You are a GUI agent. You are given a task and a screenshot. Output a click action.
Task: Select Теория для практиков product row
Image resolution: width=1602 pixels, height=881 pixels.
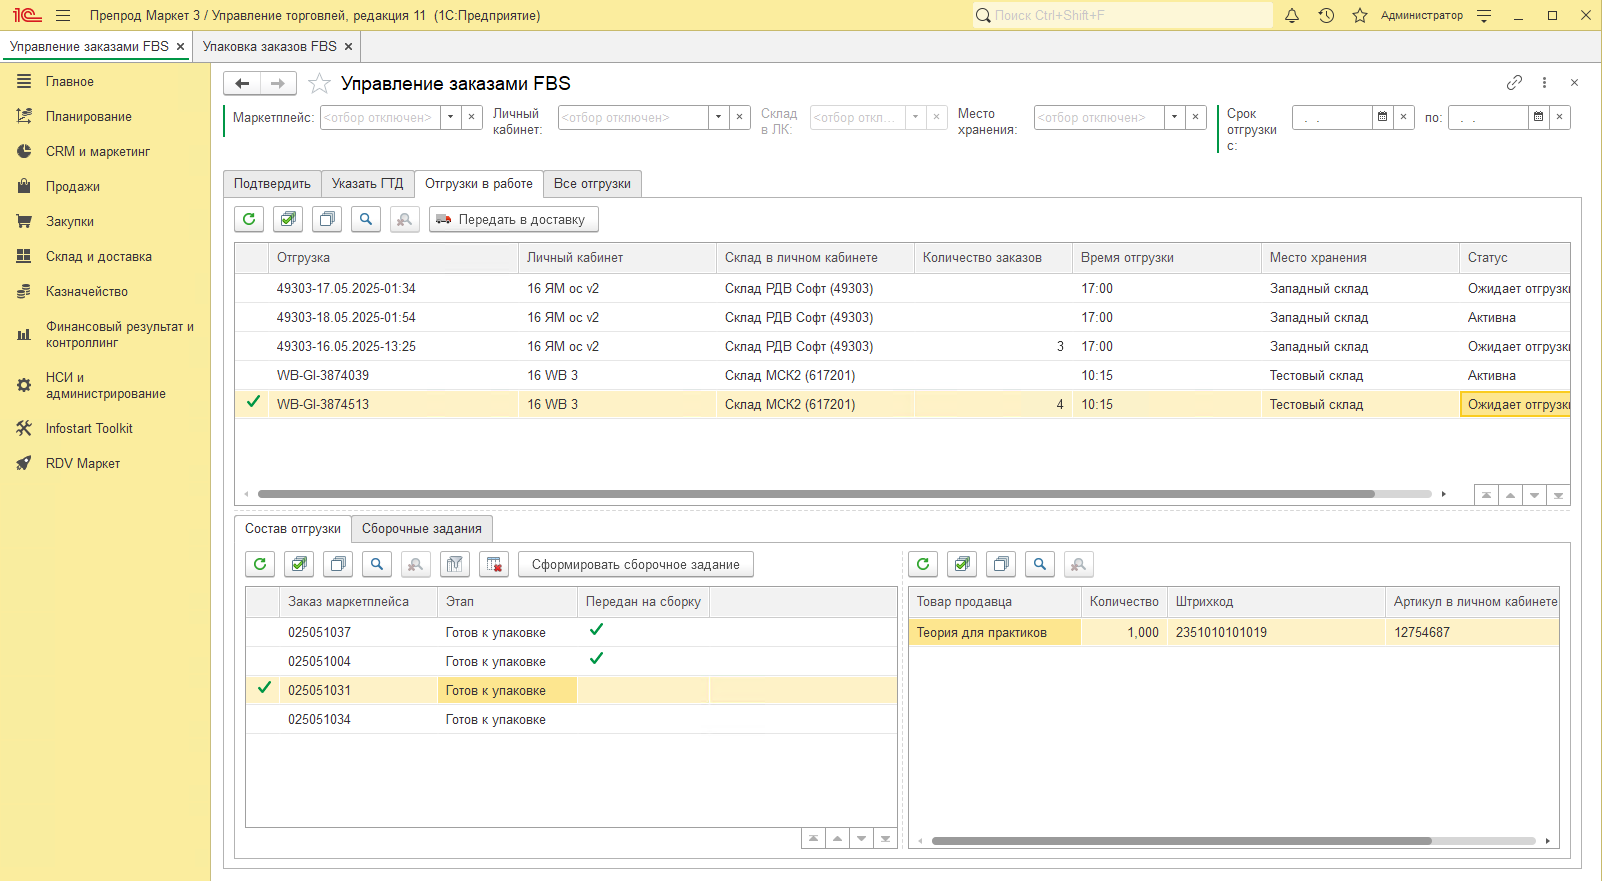coord(1233,632)
